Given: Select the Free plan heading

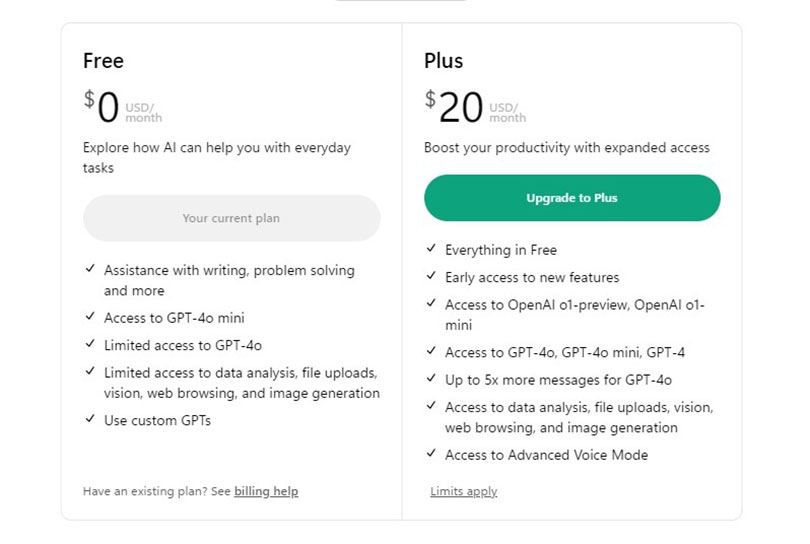Looking at the screenshot, I should 103,61.
